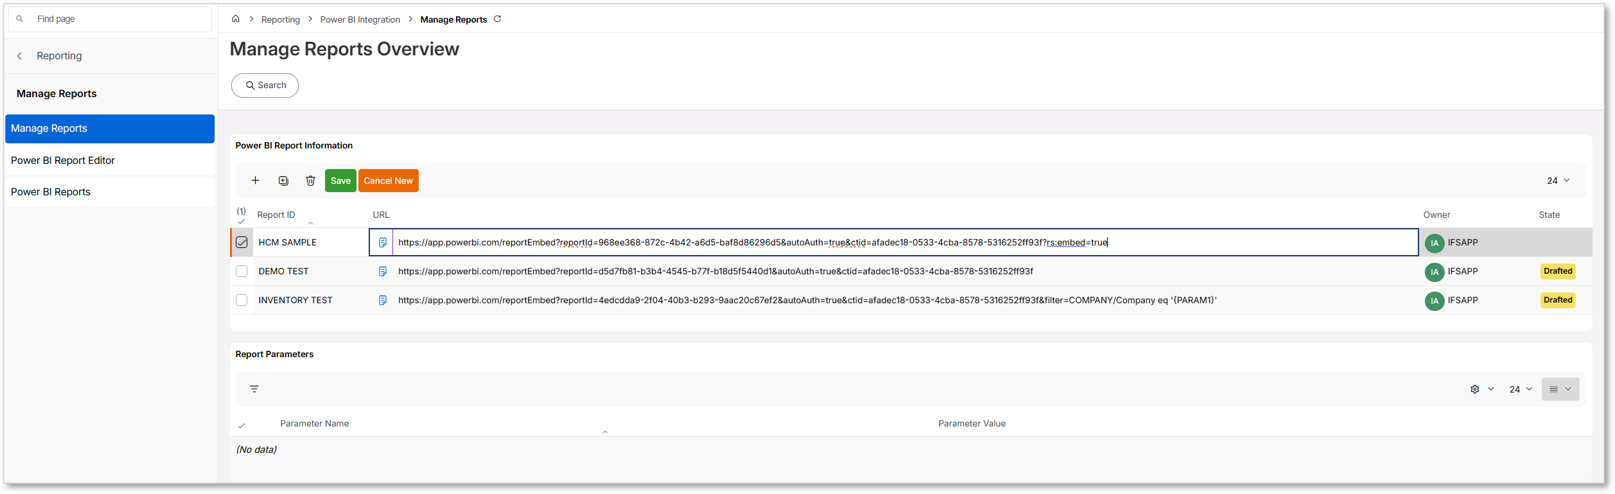The width and height of the screenshot is (1615, 494).
Task: Click IA avatar in DEMO TEST row
Action: pos(1434,272)
